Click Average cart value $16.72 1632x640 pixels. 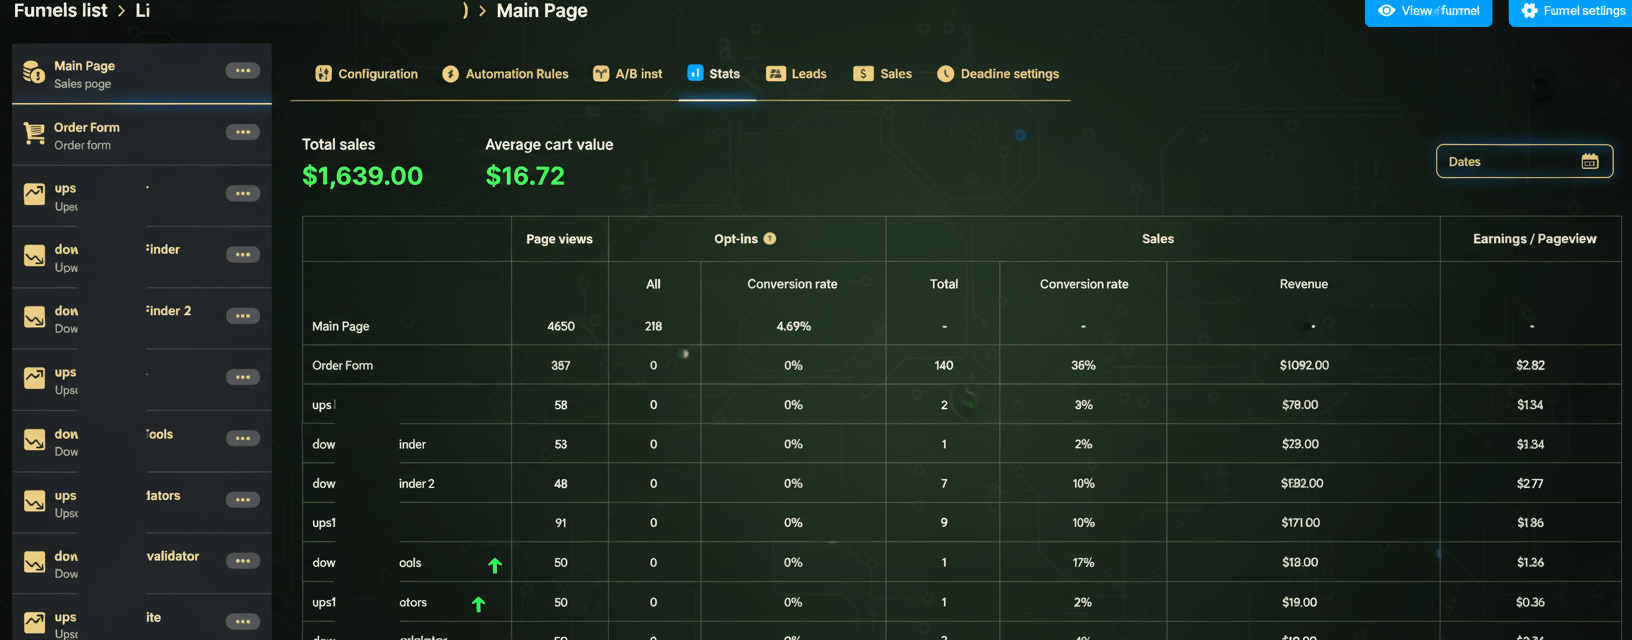(x=525, y=176)
